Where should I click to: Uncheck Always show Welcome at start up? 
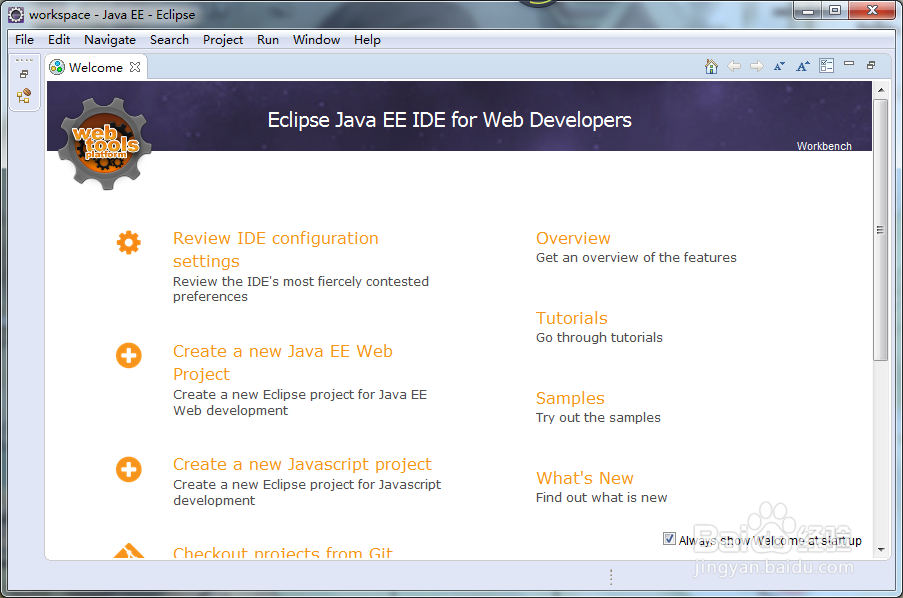pos(669,539)
